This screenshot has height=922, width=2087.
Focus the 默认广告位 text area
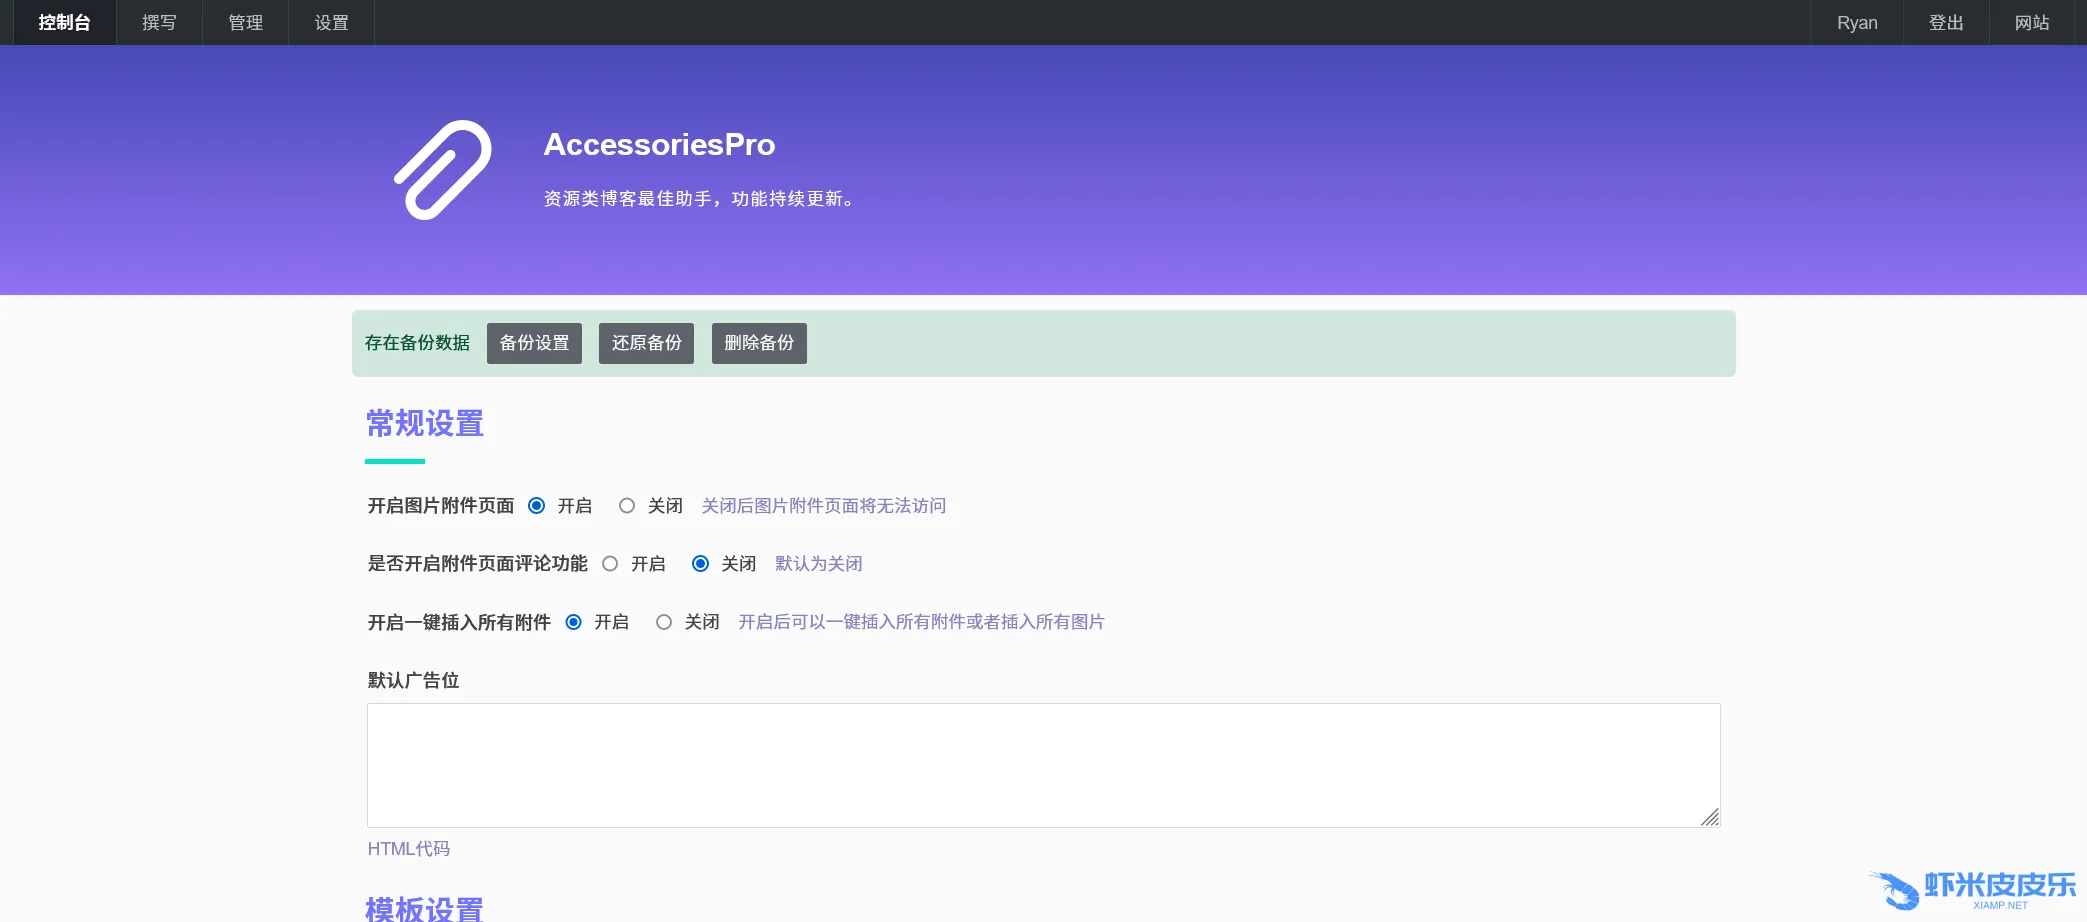(x=1043, y=765)
